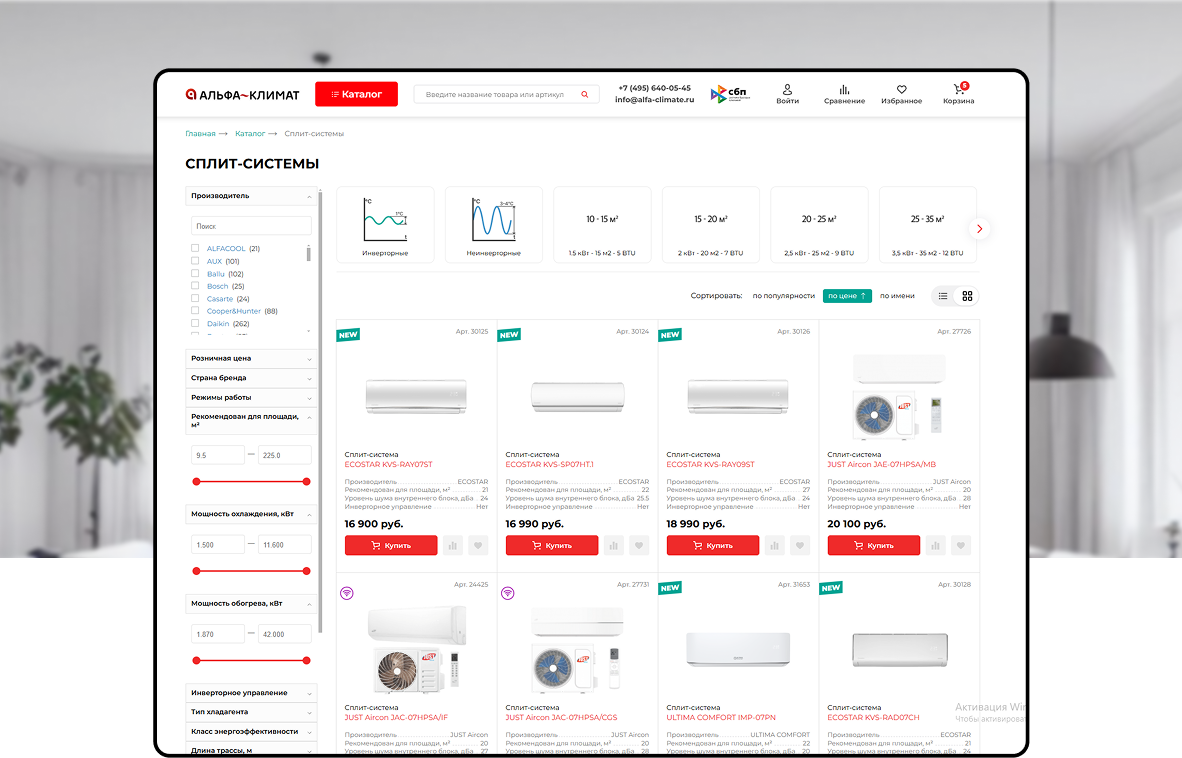Click Wi-Fi badge on JAC-07HPSA/CGS card
The width and height of the screenshot is (1182, 758).
tap(508, 593)
